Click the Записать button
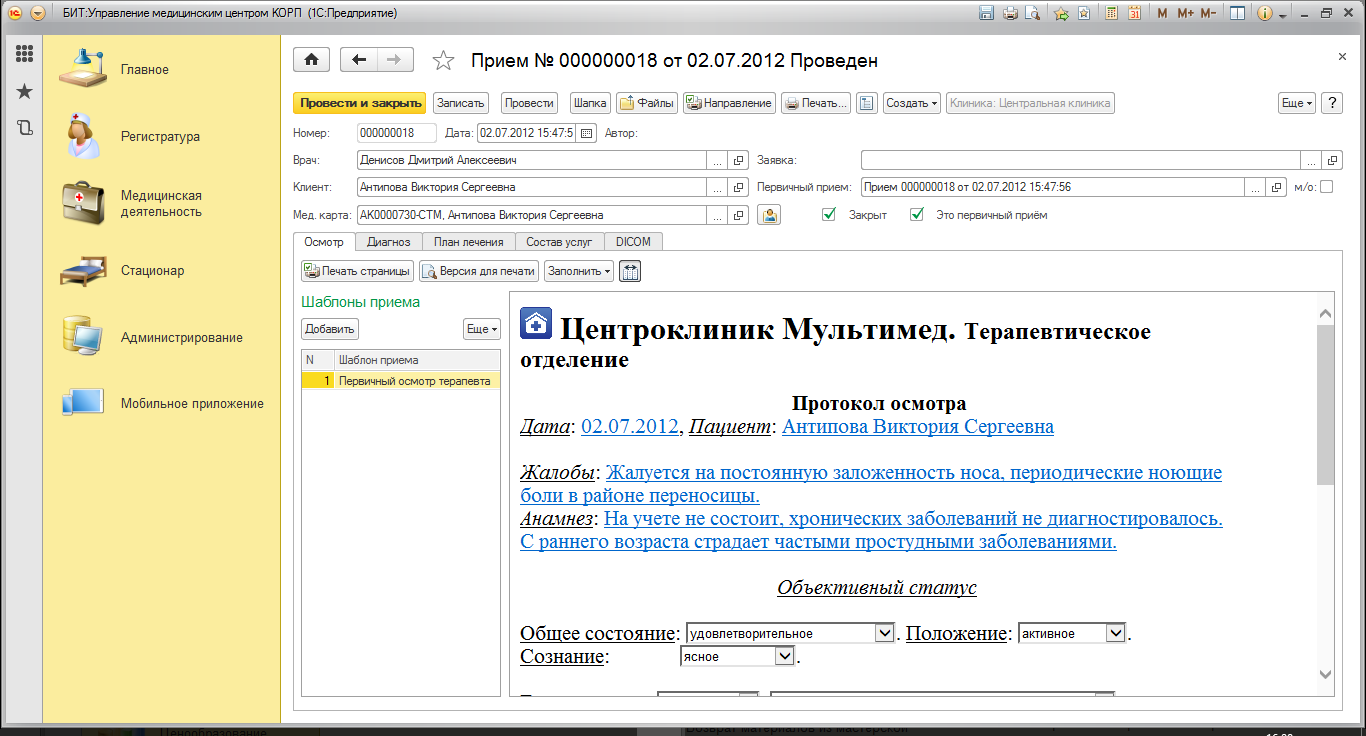1366x736 pixels. click(x=461, y=103)
